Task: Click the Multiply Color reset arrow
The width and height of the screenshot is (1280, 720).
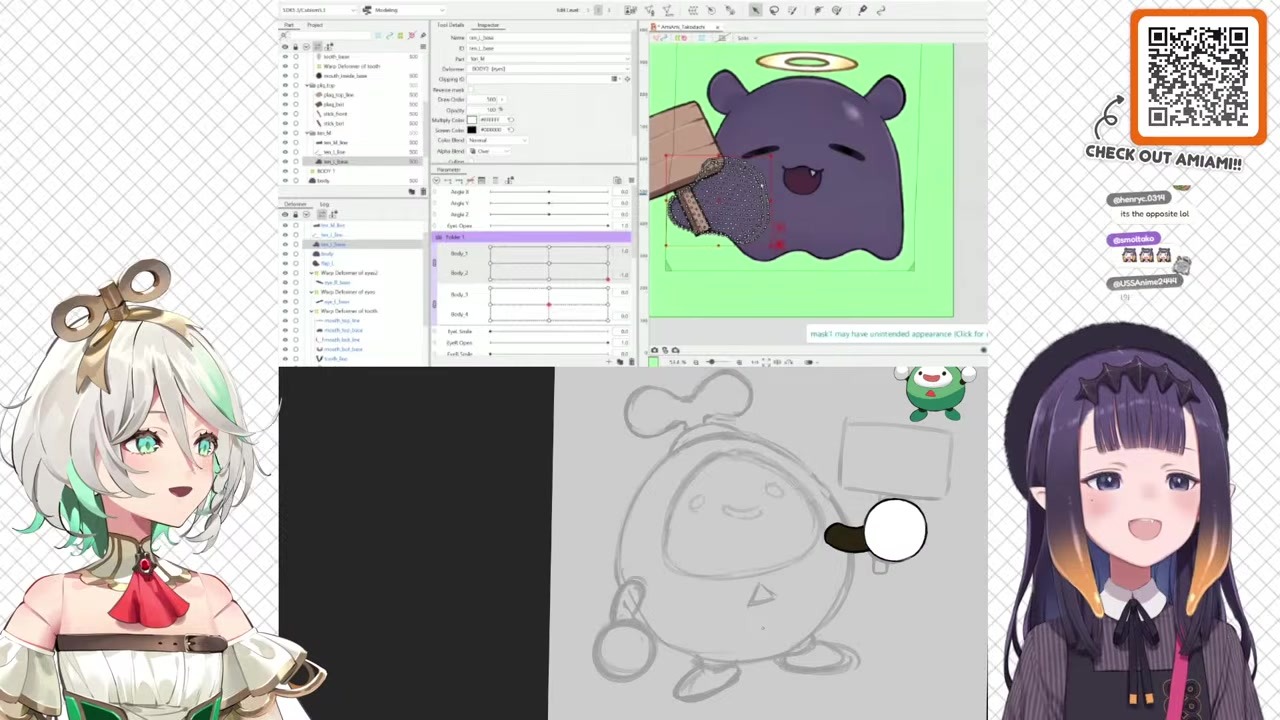Action: point(511,120)
